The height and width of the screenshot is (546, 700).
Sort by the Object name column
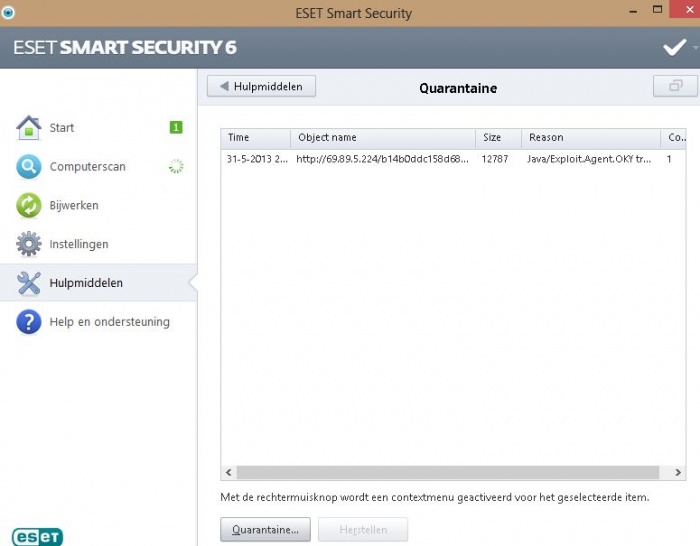click(383, 138)
